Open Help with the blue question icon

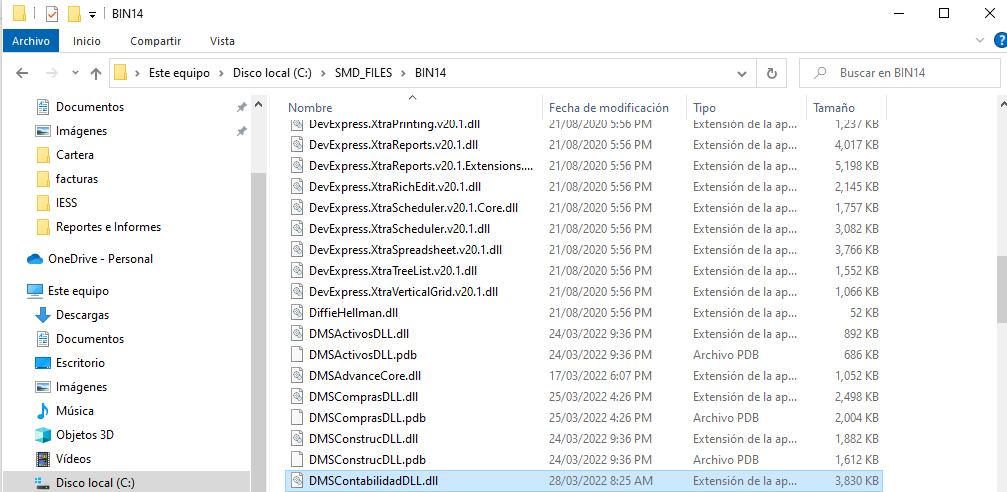(x=1001, y=40)
